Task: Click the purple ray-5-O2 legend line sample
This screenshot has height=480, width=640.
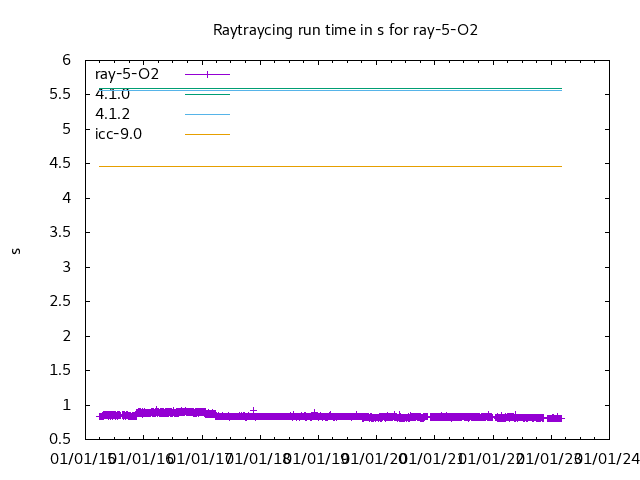Action: (207, 74)
